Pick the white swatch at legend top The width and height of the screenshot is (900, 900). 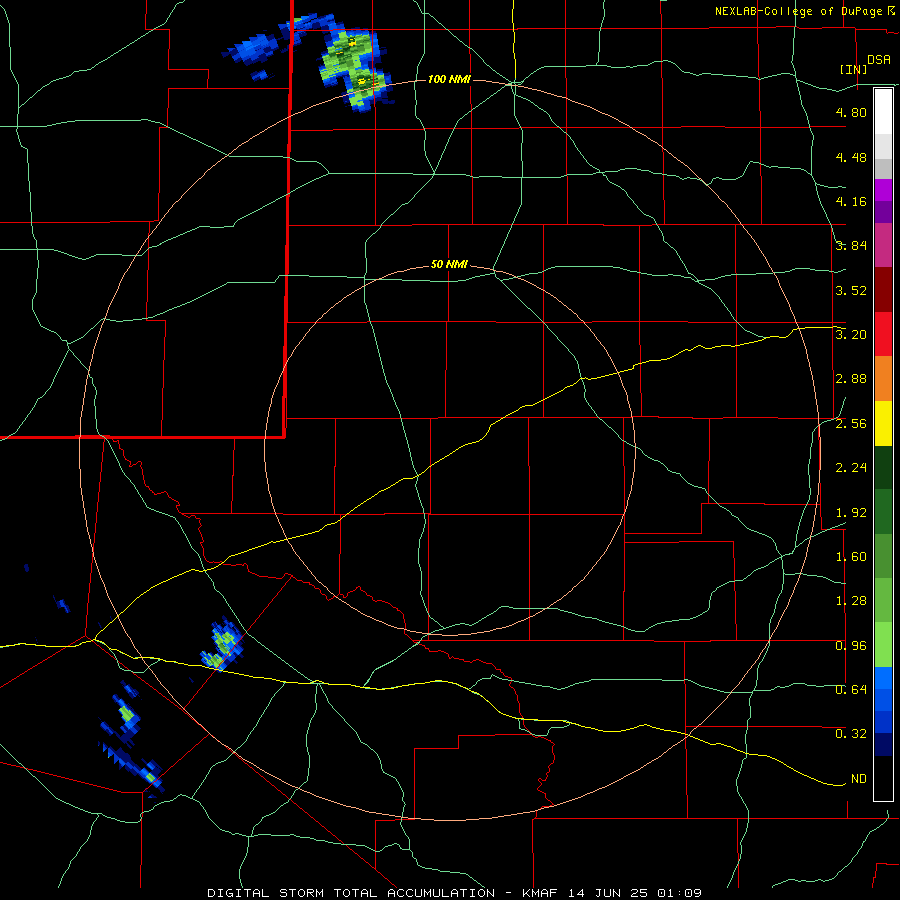[x=883, y=112]
